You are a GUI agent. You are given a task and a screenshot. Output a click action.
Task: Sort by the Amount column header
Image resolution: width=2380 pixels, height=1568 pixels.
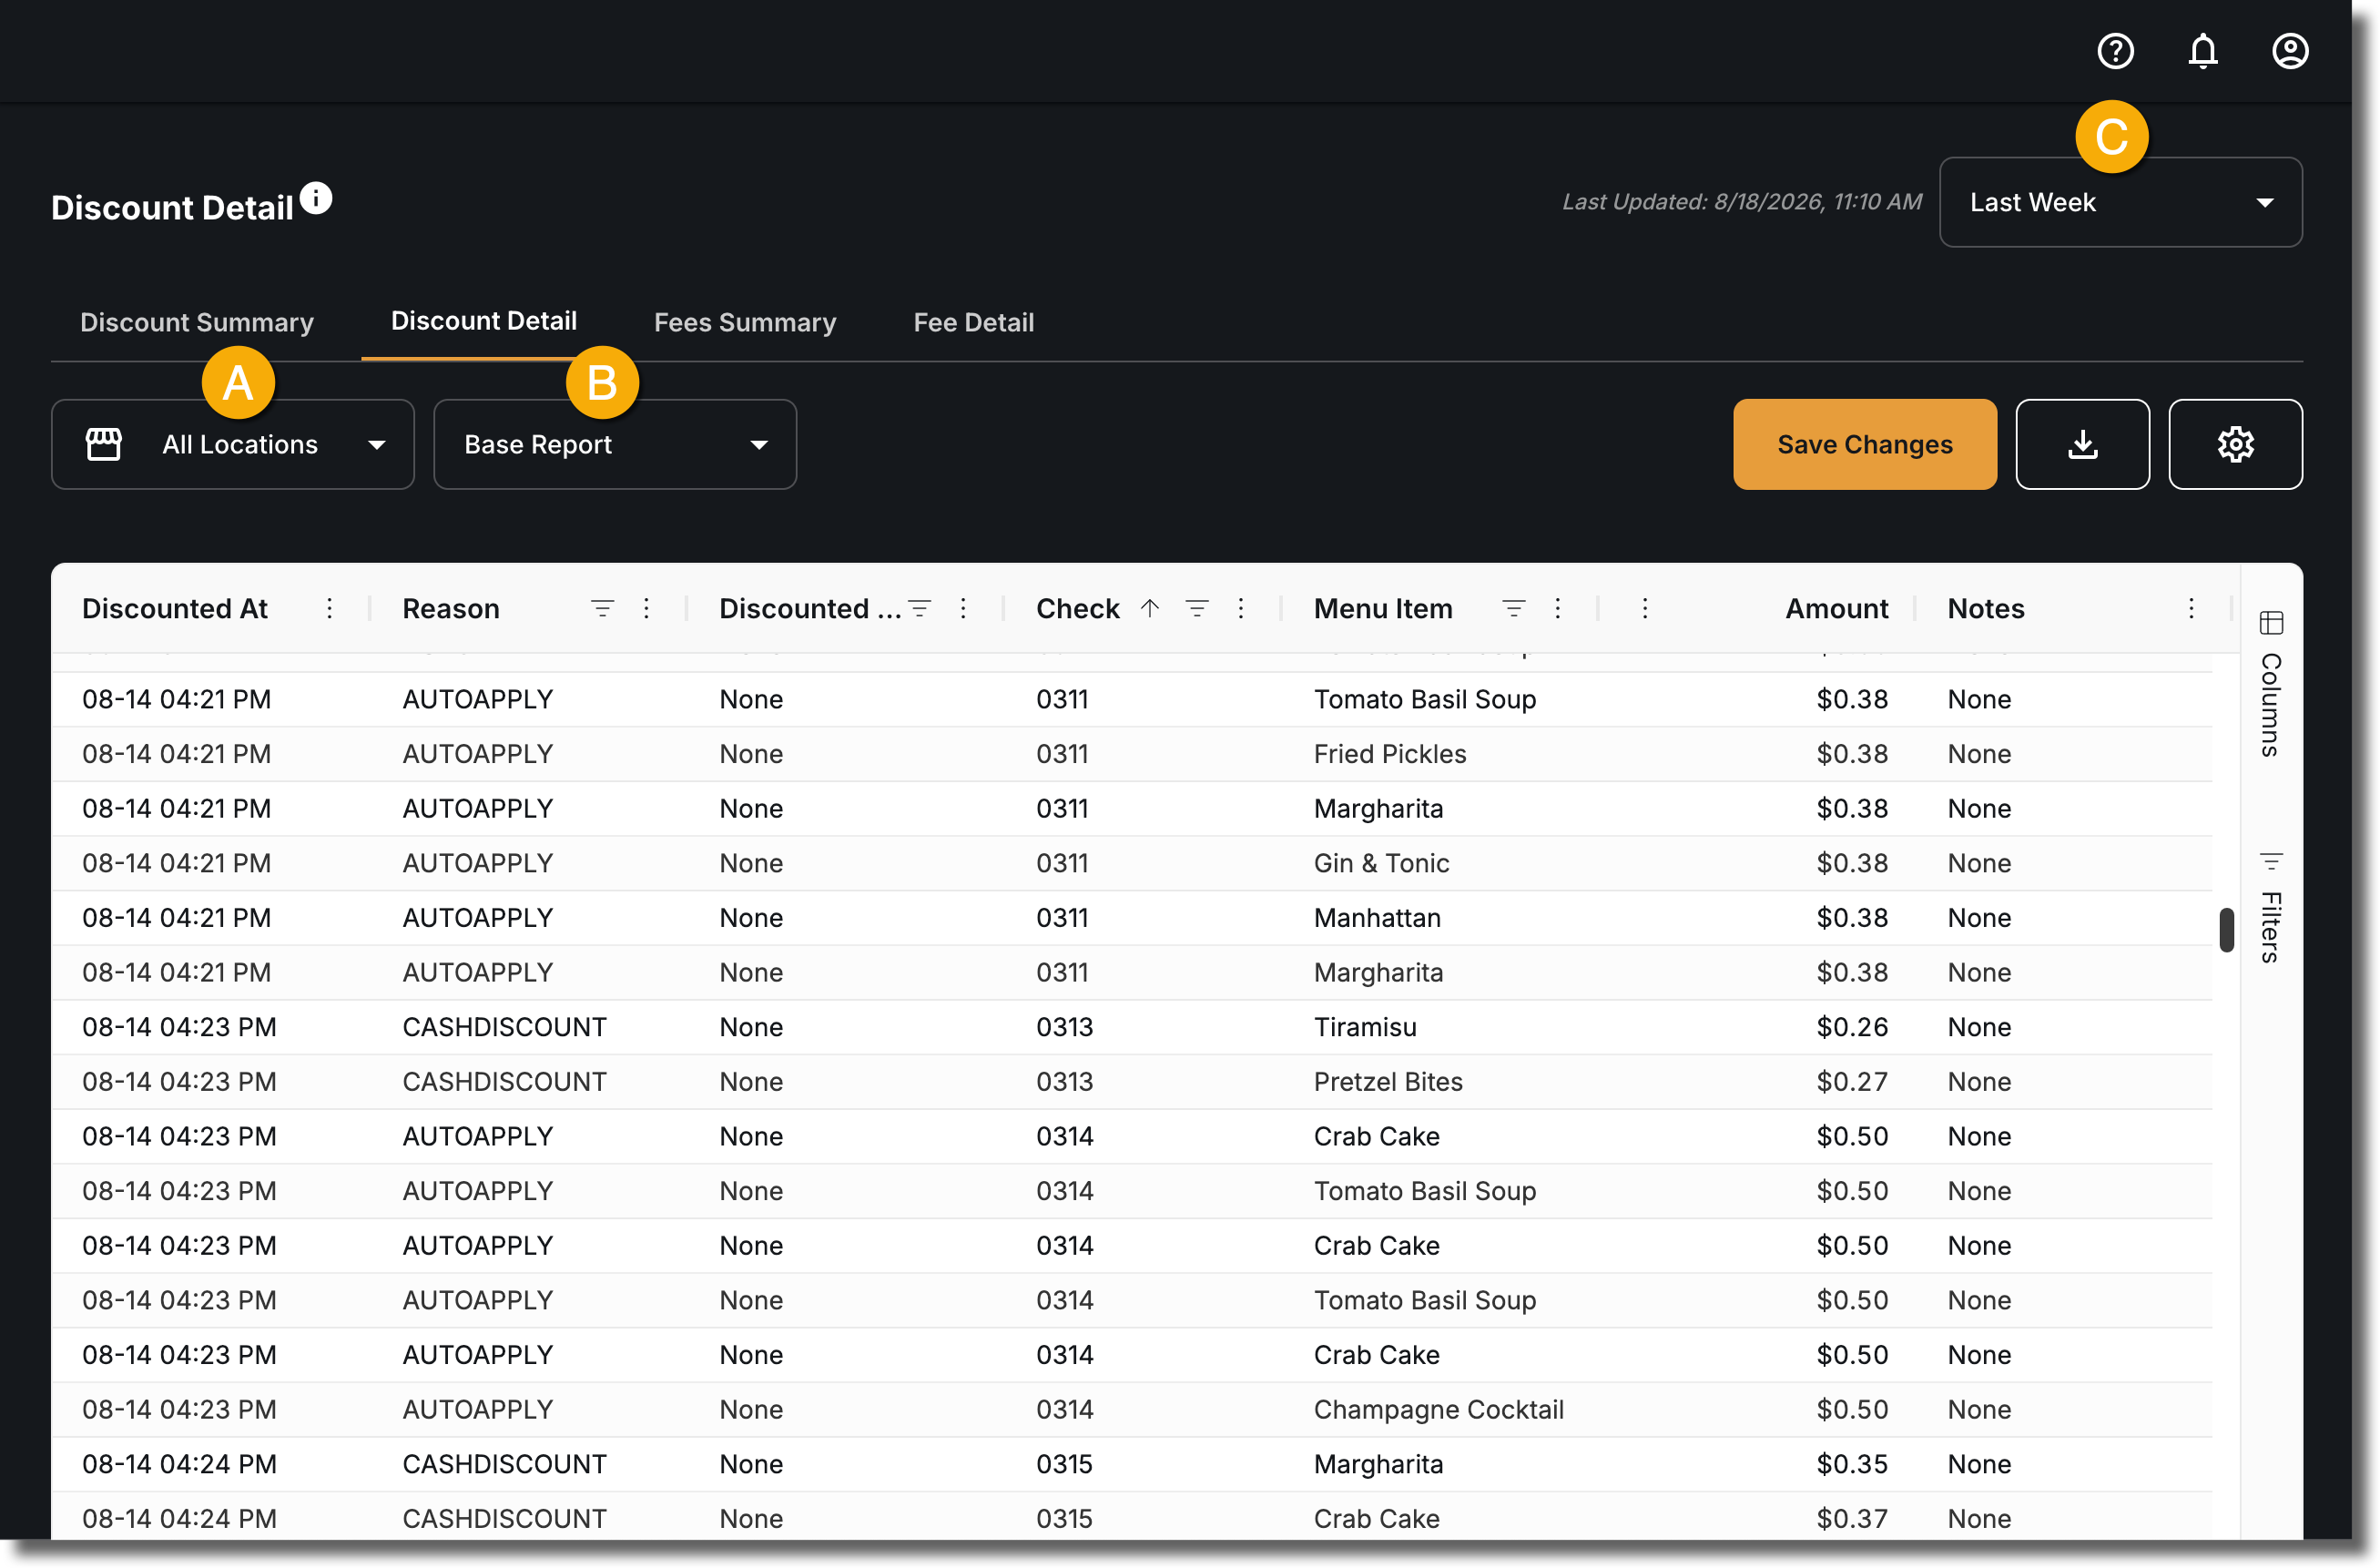click(1837, 608)
